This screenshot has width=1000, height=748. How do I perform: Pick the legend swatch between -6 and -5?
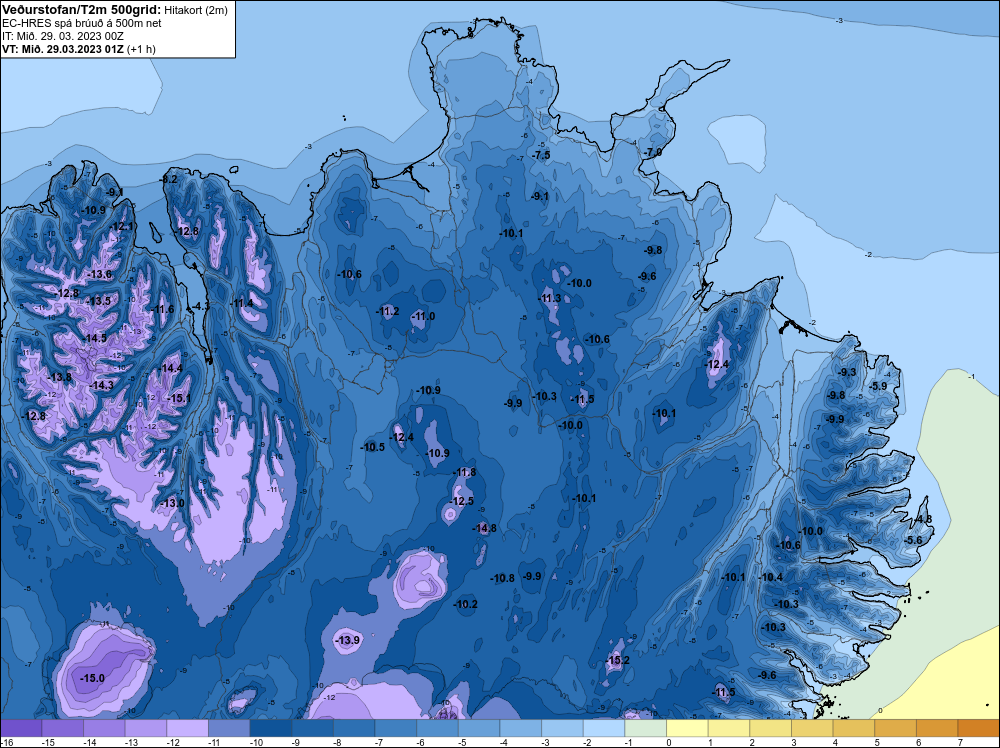click(x=438, y=728)
